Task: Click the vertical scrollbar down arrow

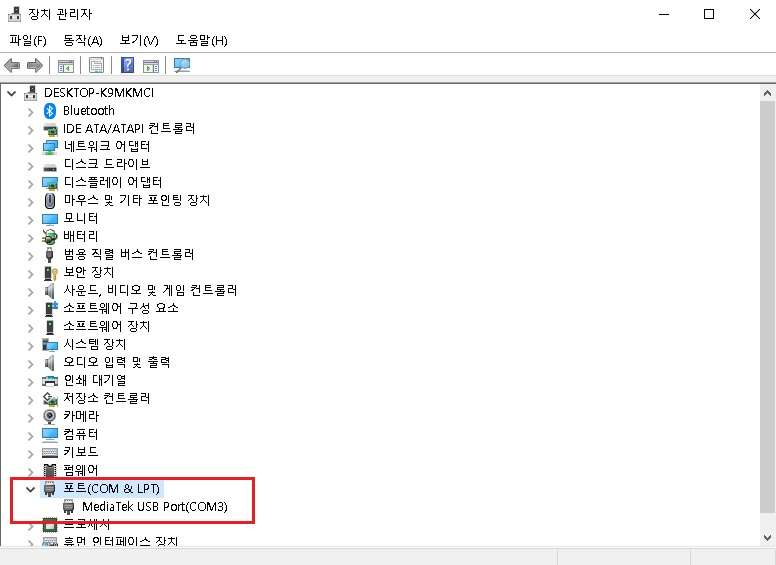Action: click(x=767, y=539)
